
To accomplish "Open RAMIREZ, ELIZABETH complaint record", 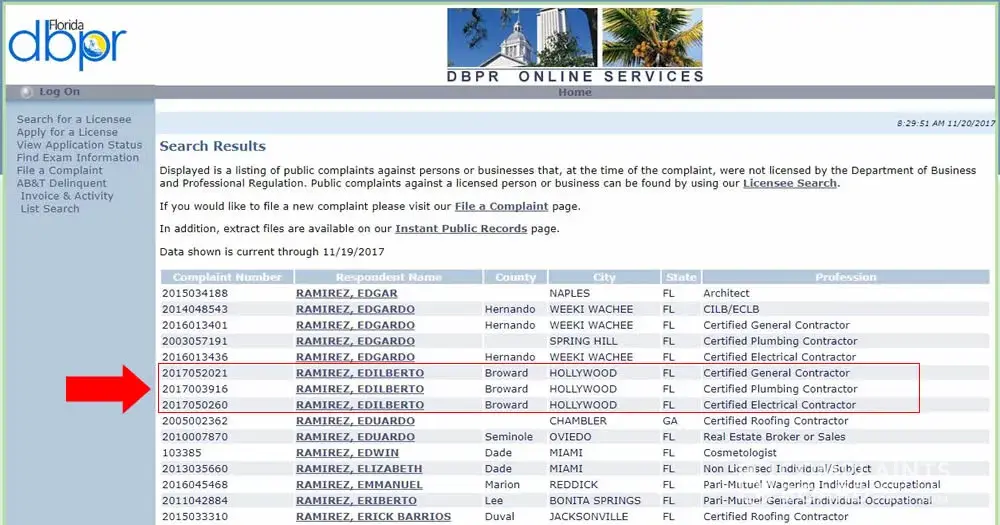I will pyautogui.click(x=359, y=469).
